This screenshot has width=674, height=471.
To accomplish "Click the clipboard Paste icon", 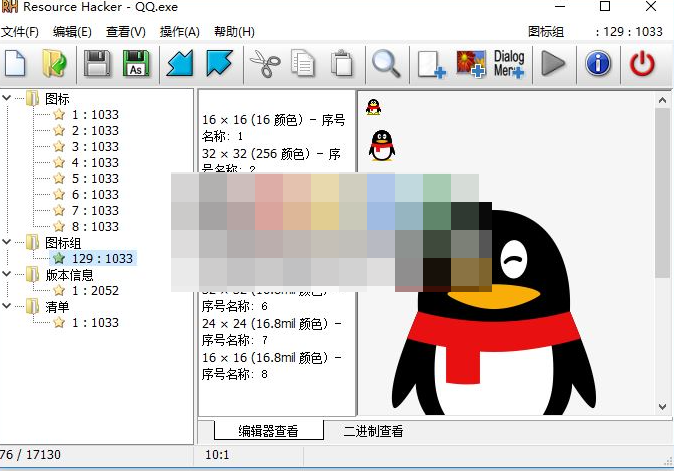I will [342, 64].
